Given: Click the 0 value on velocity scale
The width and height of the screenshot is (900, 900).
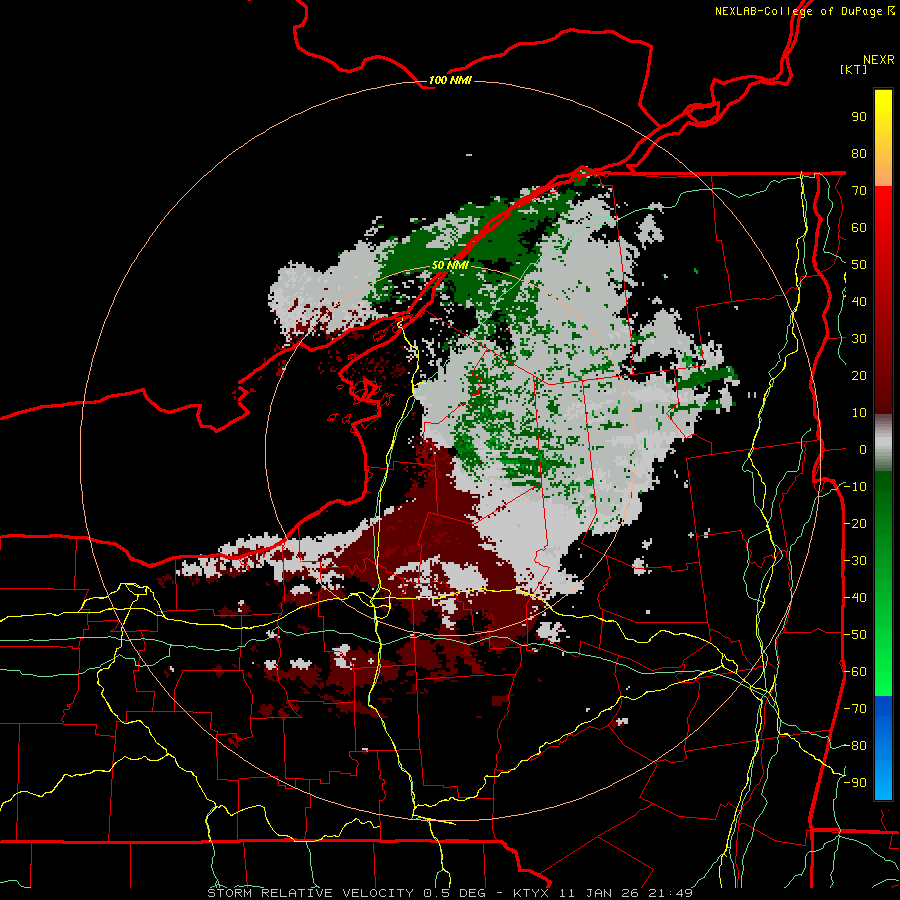Looking at the screenshot, I should [863, 449].
